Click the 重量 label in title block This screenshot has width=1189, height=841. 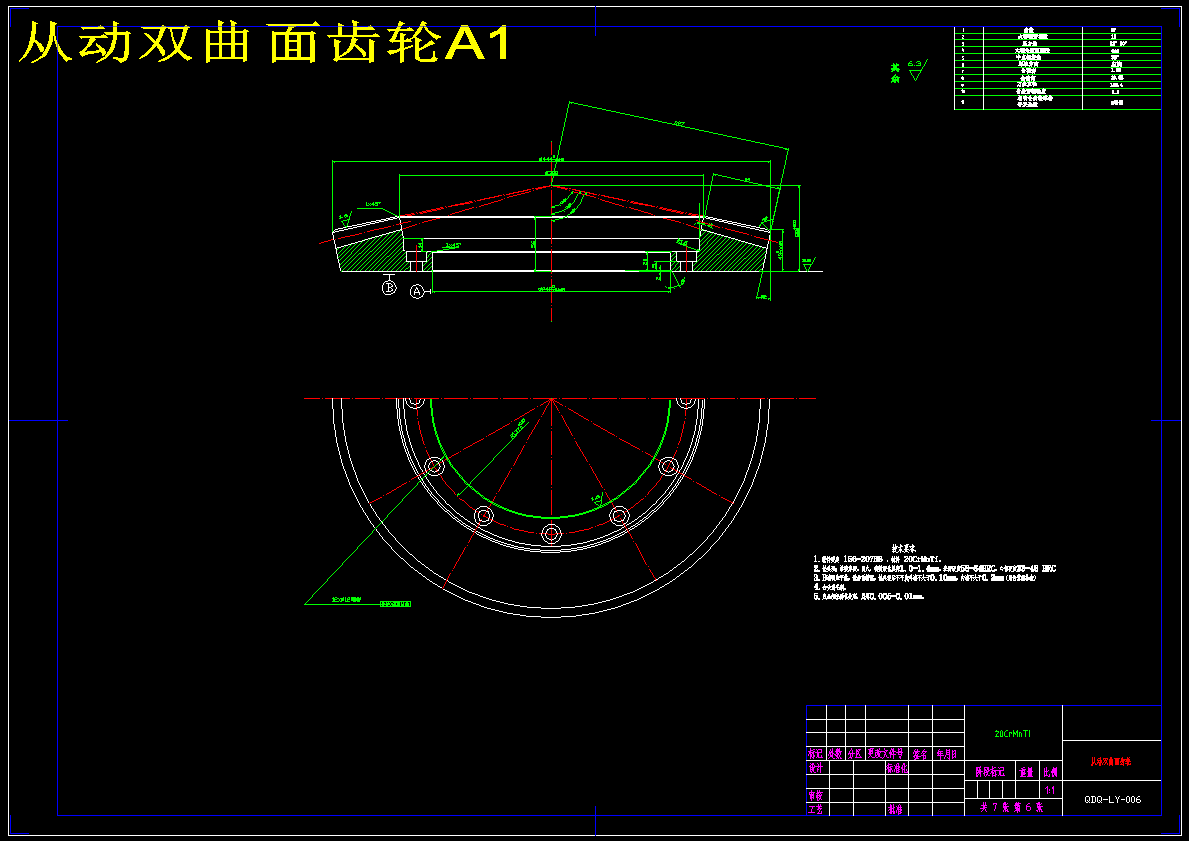pos(1027,772)
